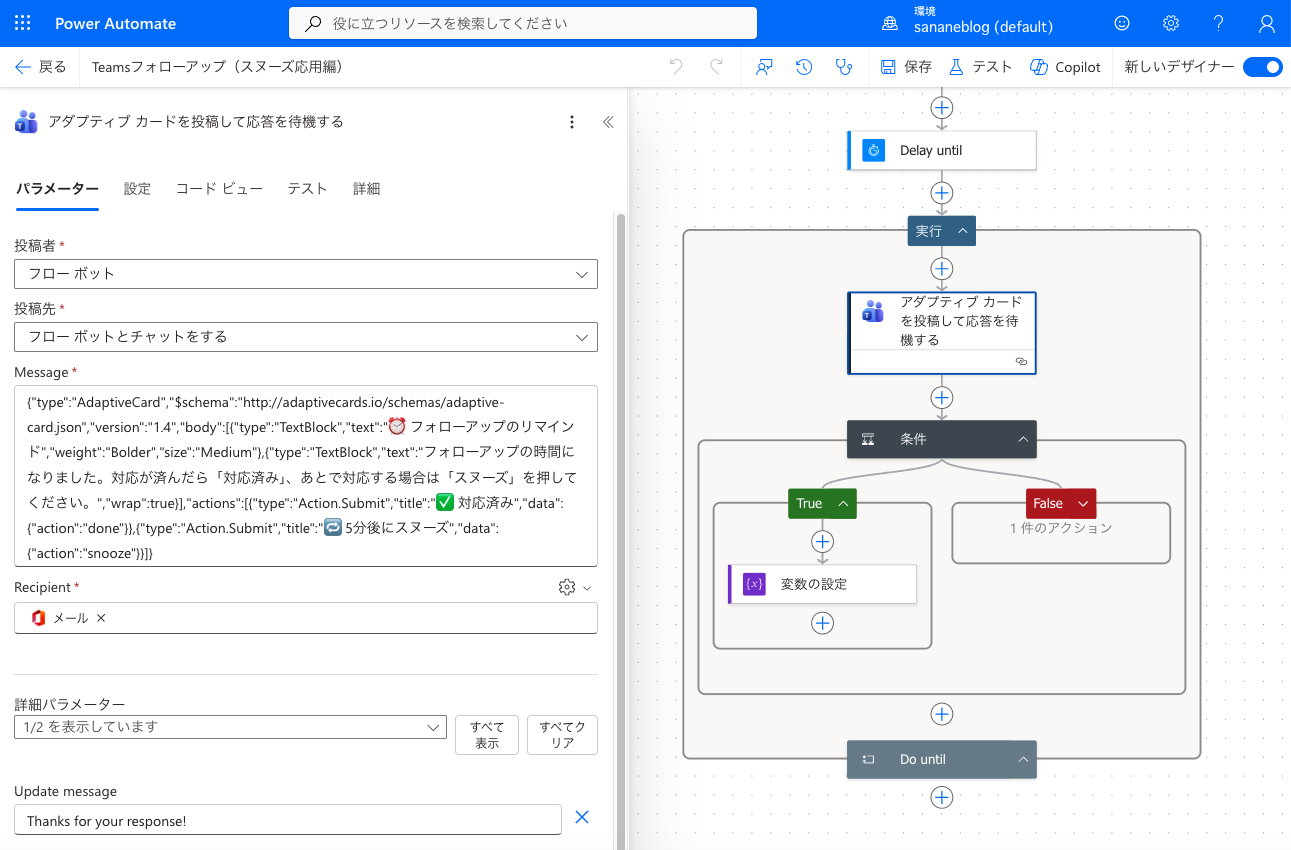Collapse the Do until block
This screenshot has width=1291, height=850.
pyautogui.click(x=1023, y=760)
